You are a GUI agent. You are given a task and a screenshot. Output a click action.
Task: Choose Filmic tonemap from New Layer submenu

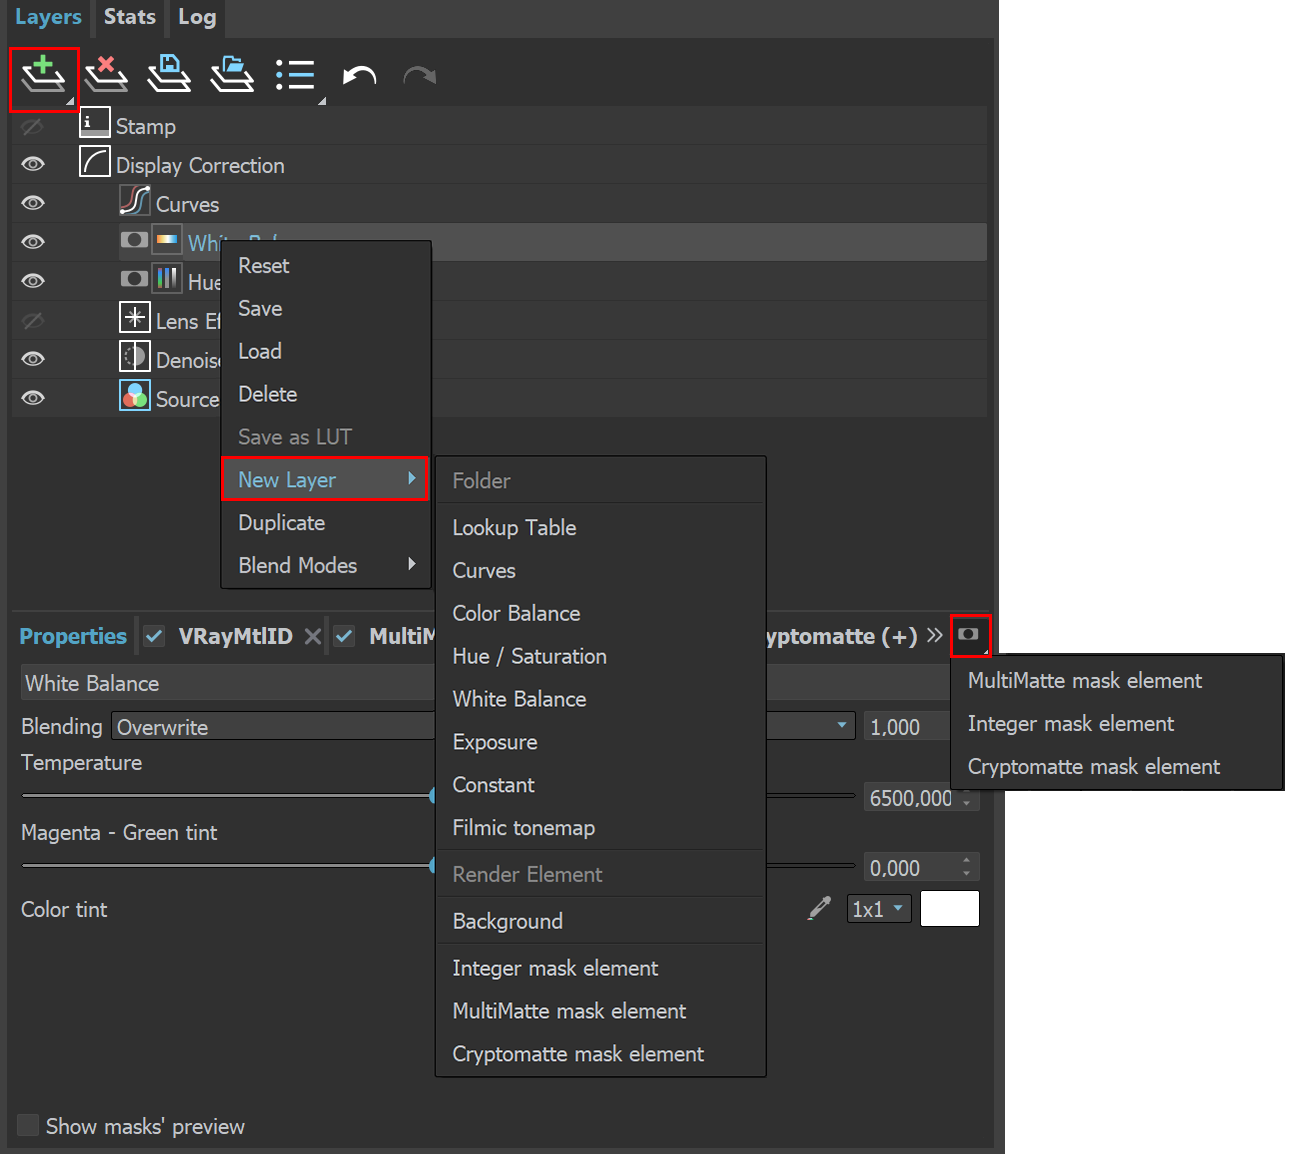click(x=523, y=827)
